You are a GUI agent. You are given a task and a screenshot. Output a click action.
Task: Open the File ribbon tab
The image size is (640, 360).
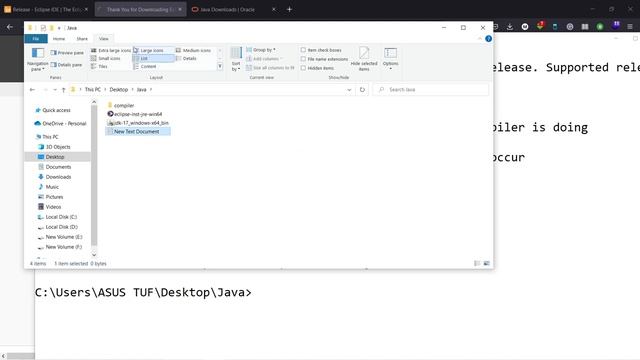tap(36, 39)
